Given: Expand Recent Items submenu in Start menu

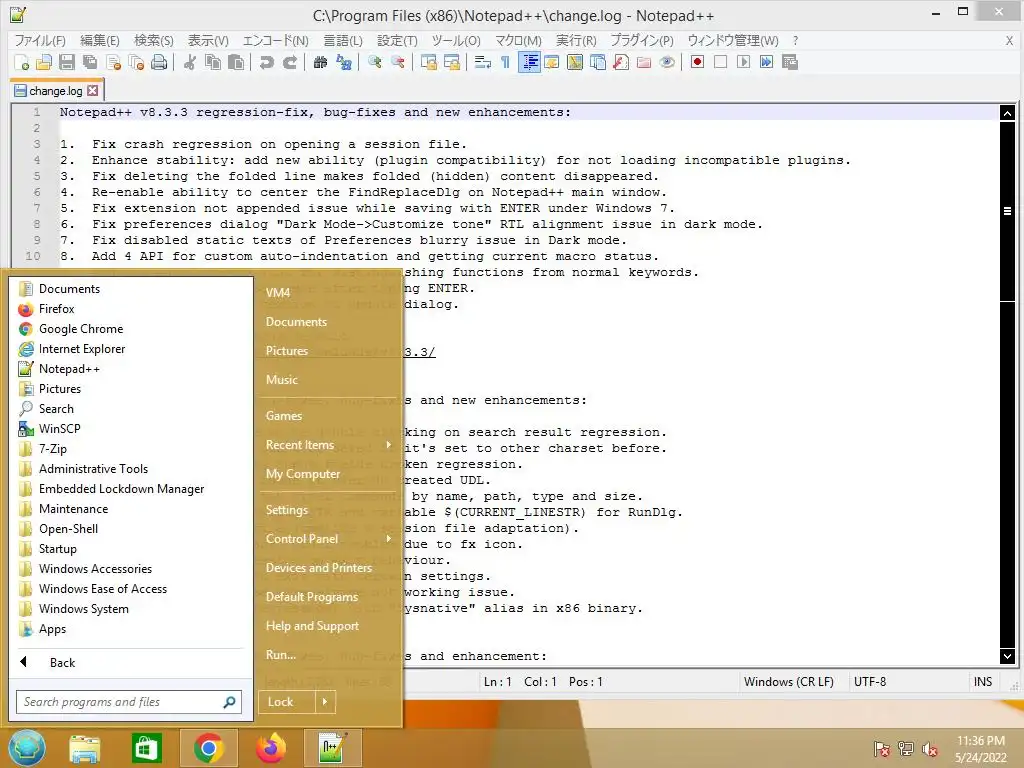Looking at the screenshot, I should 328,445.
